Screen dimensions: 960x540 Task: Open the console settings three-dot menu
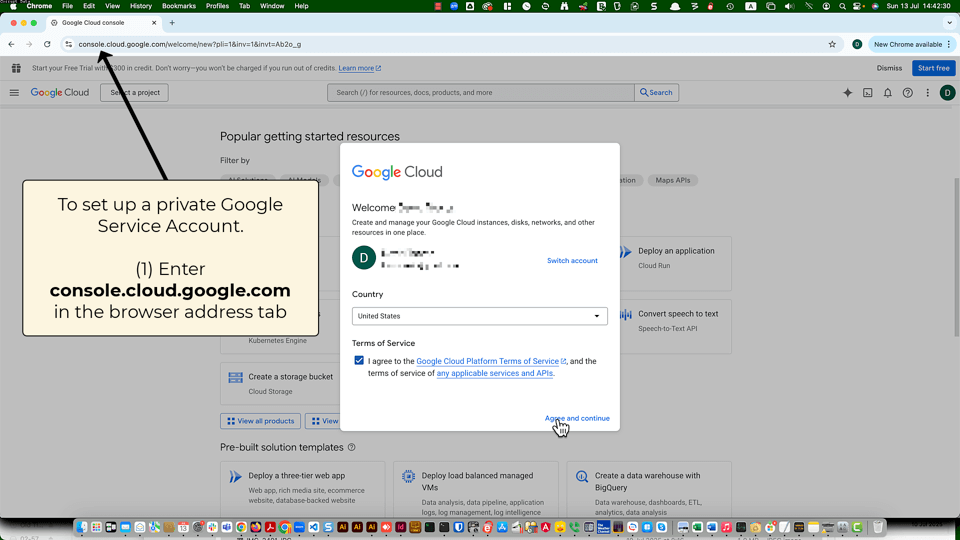[928, 92]
